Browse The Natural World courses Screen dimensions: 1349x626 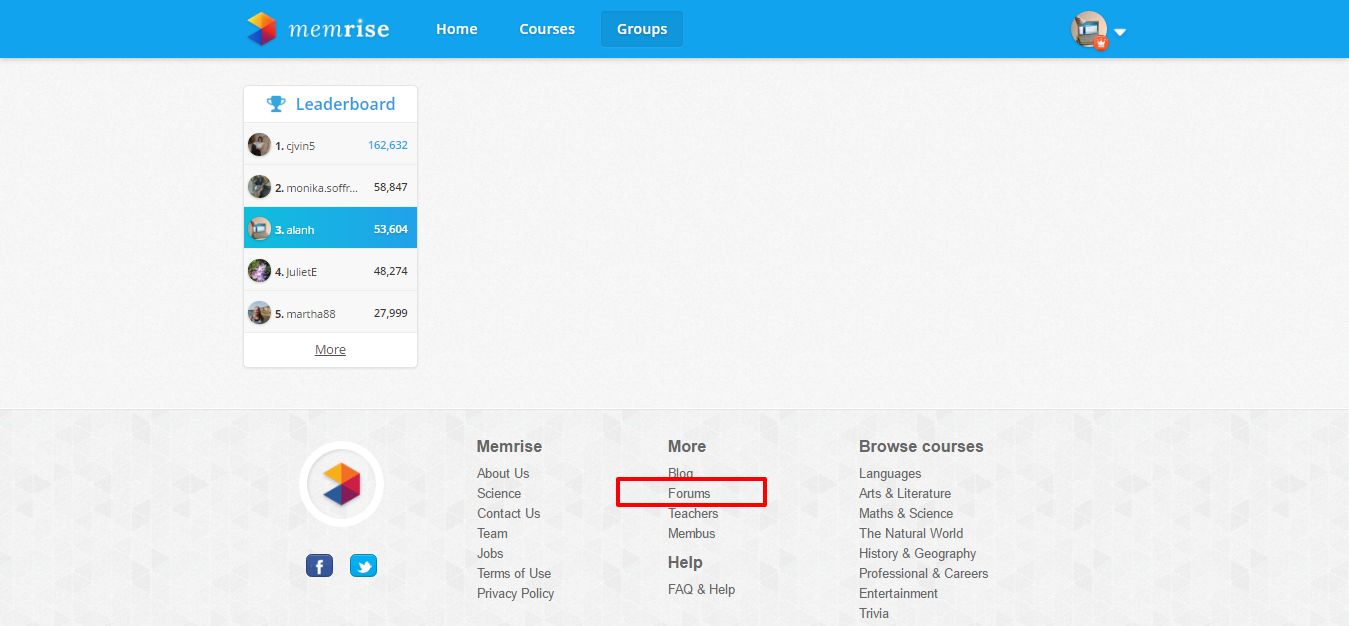(x=911, y=534)
